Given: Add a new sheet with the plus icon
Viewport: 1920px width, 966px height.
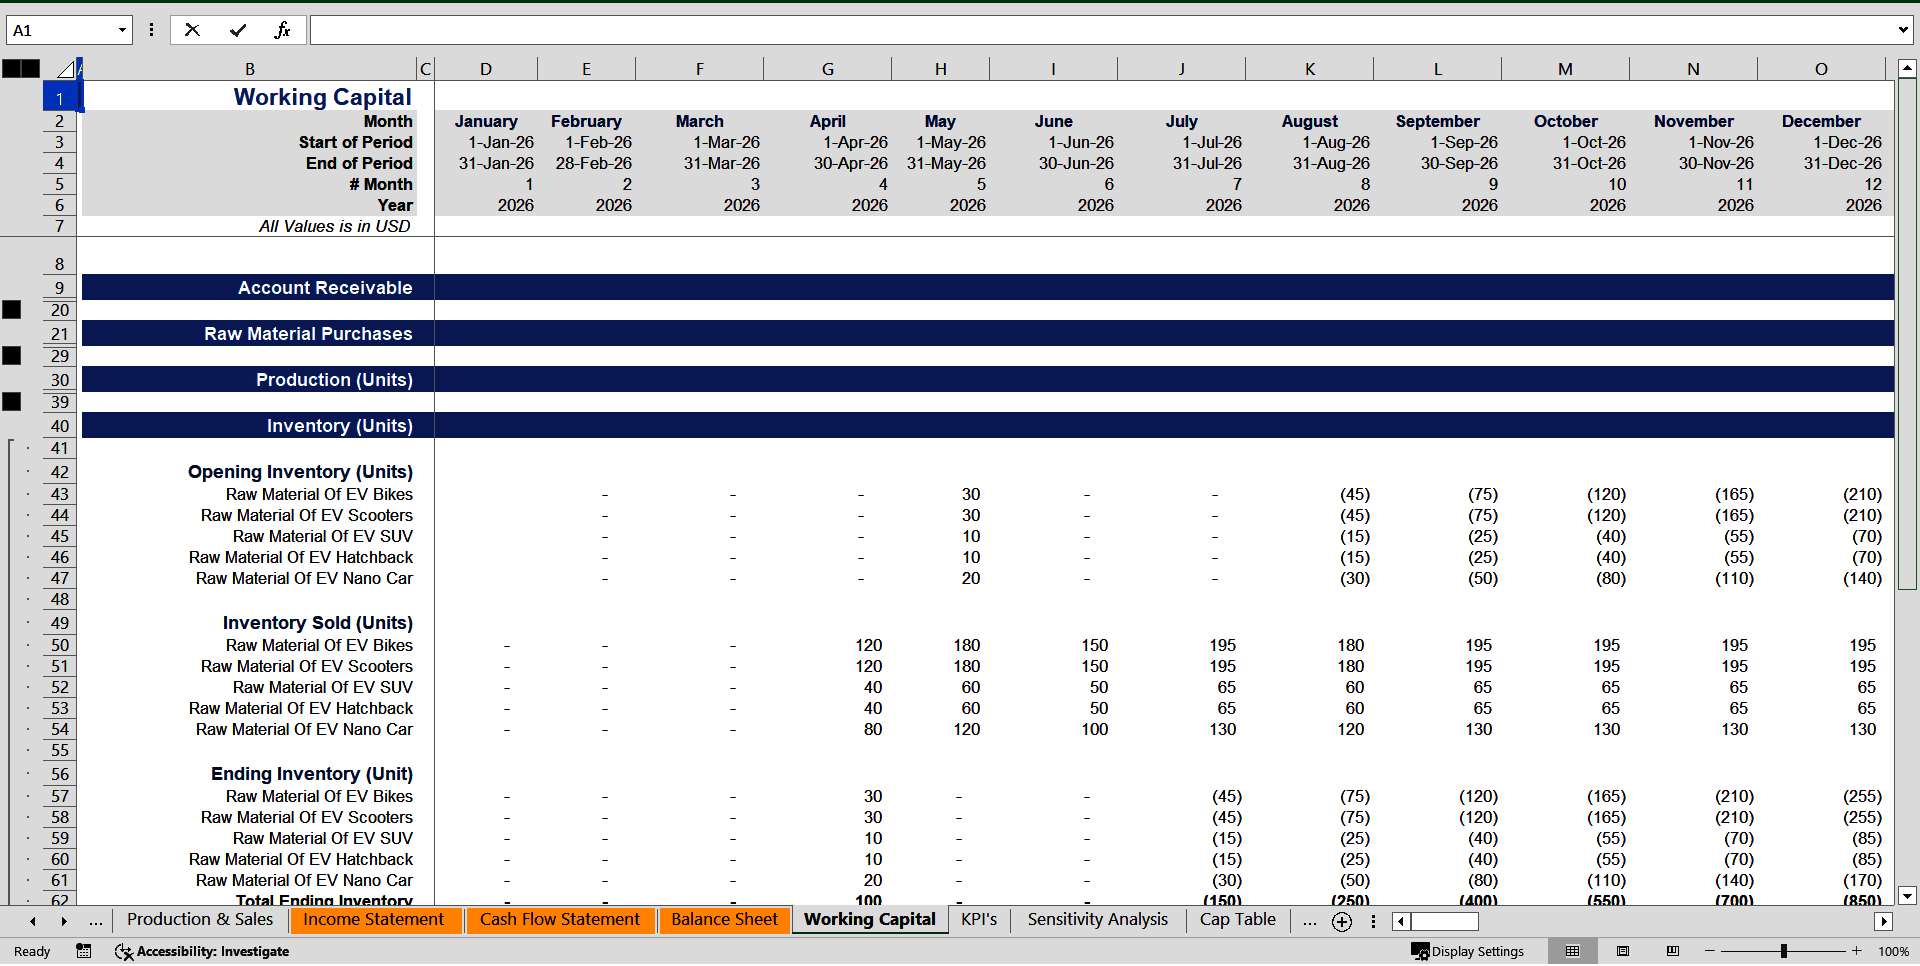Looking at the screenshot, I should coord(1342,922).
